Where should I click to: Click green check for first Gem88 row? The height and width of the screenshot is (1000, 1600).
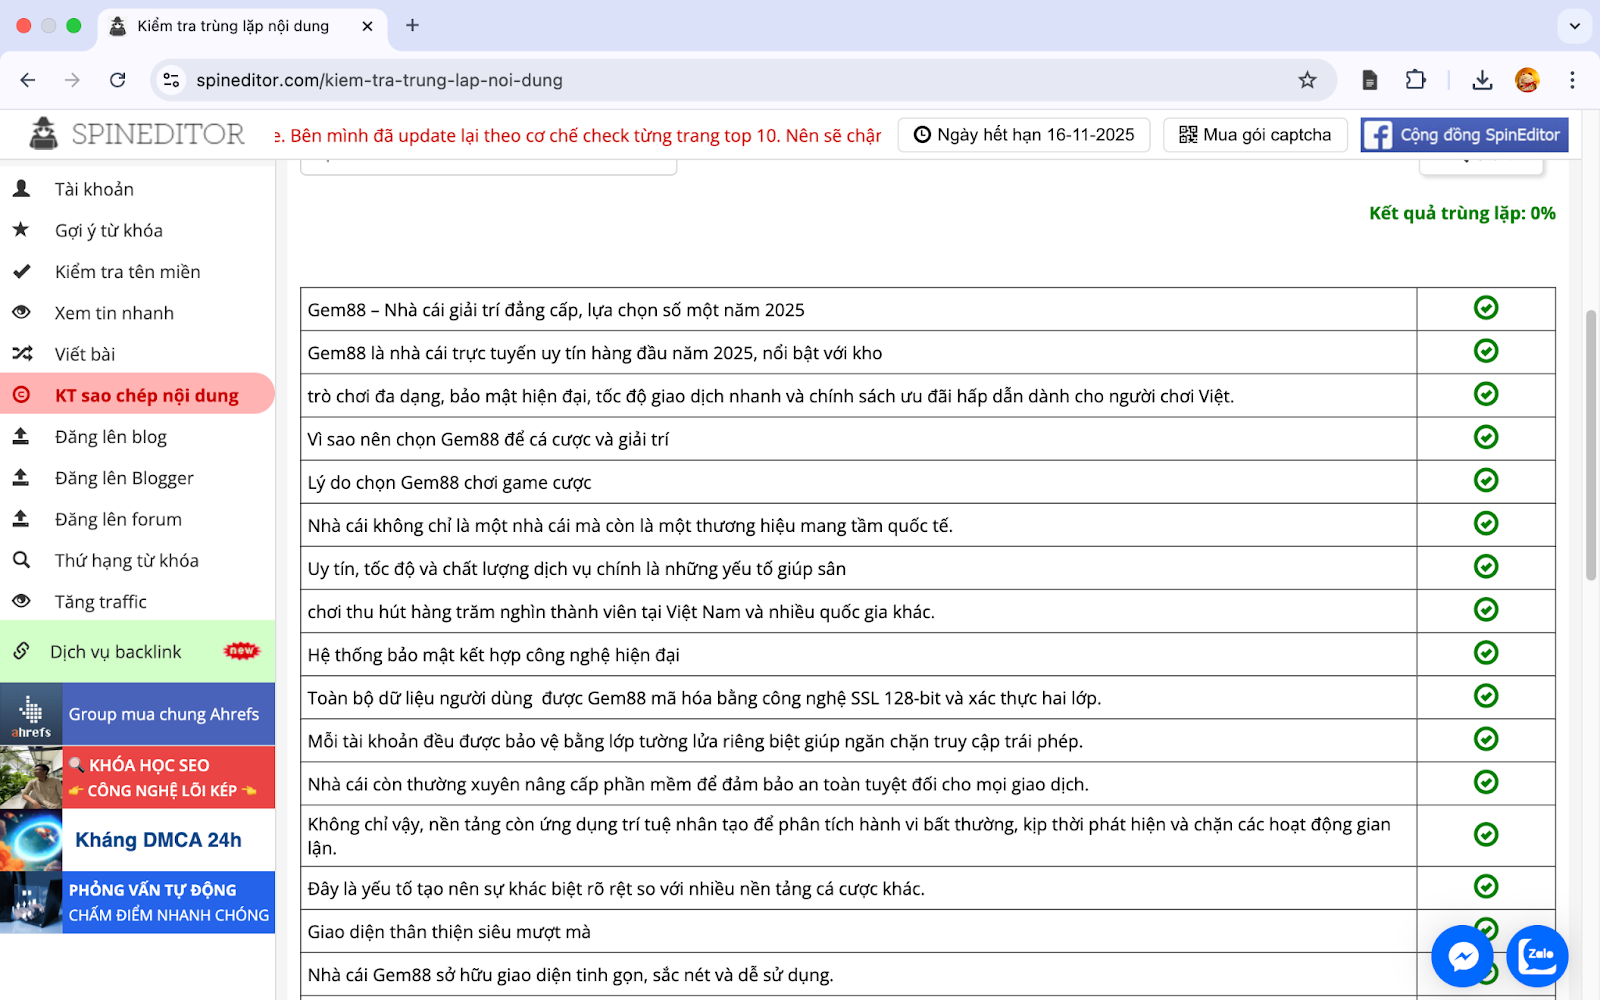coord(1486,308)
